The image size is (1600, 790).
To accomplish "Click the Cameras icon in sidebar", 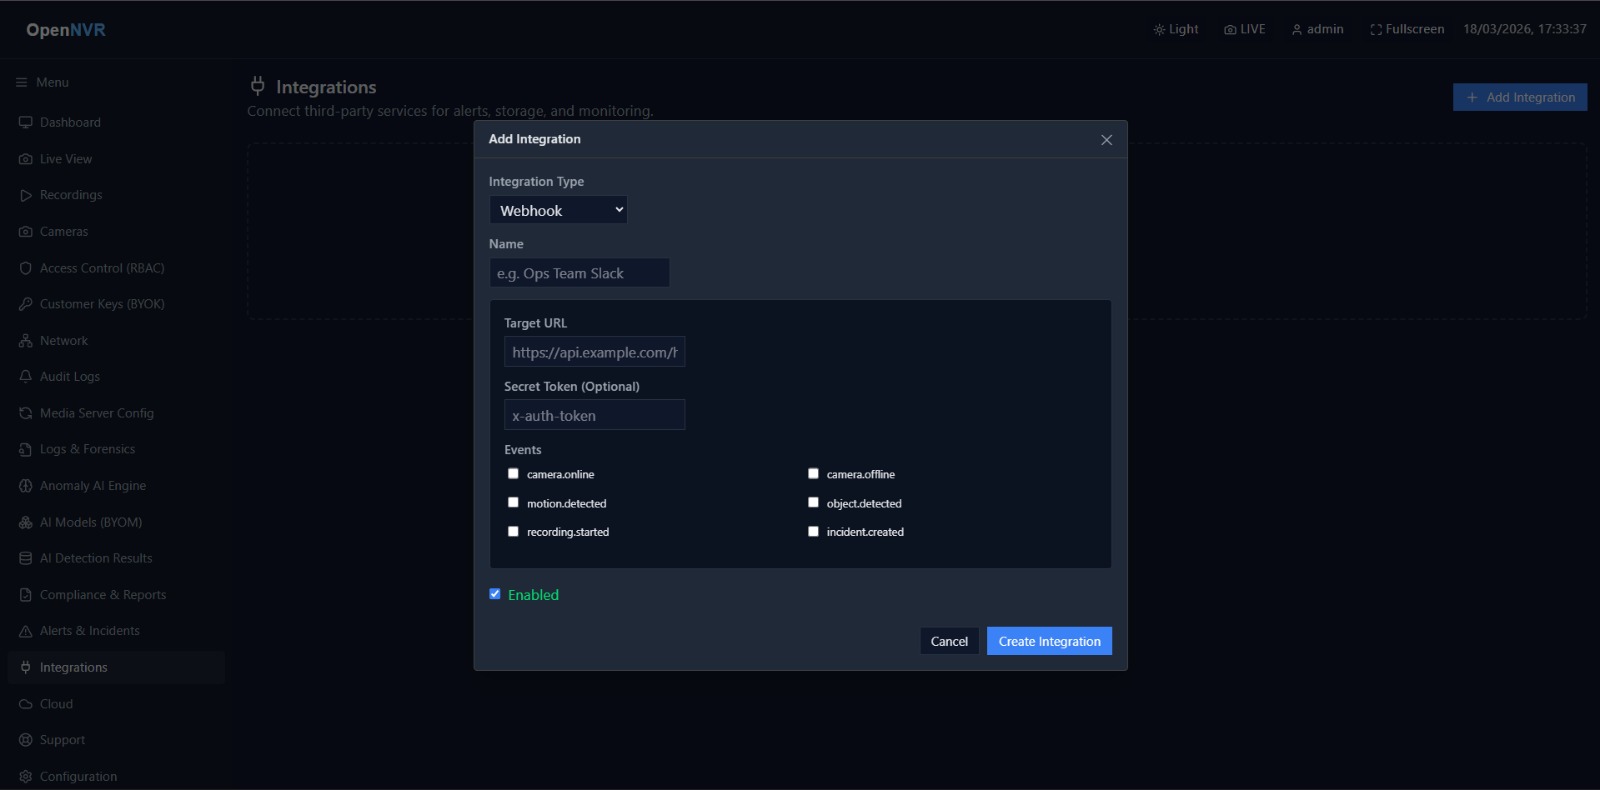I will [26, 232].
